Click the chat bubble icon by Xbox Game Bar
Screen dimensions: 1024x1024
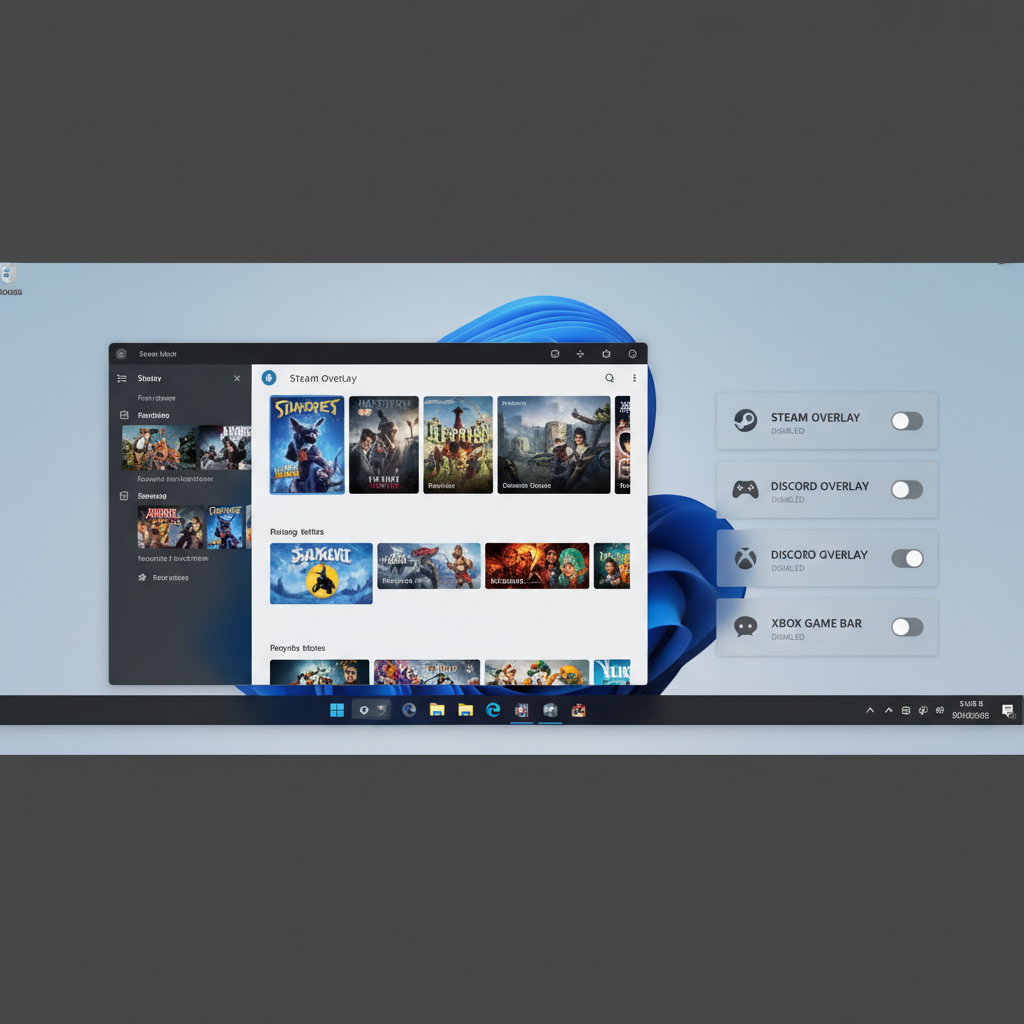[745, 626]
